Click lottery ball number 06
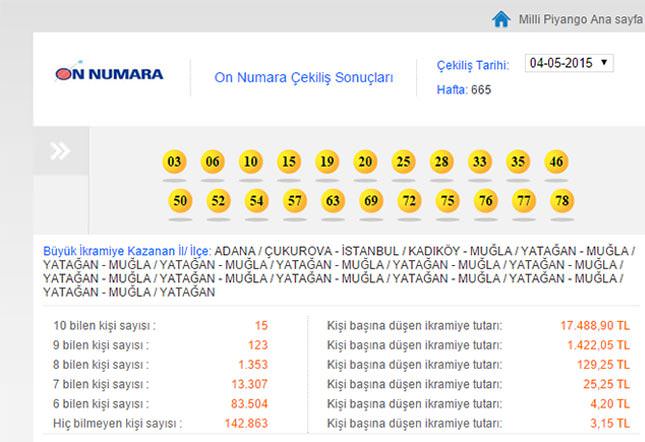 point(213,162)
